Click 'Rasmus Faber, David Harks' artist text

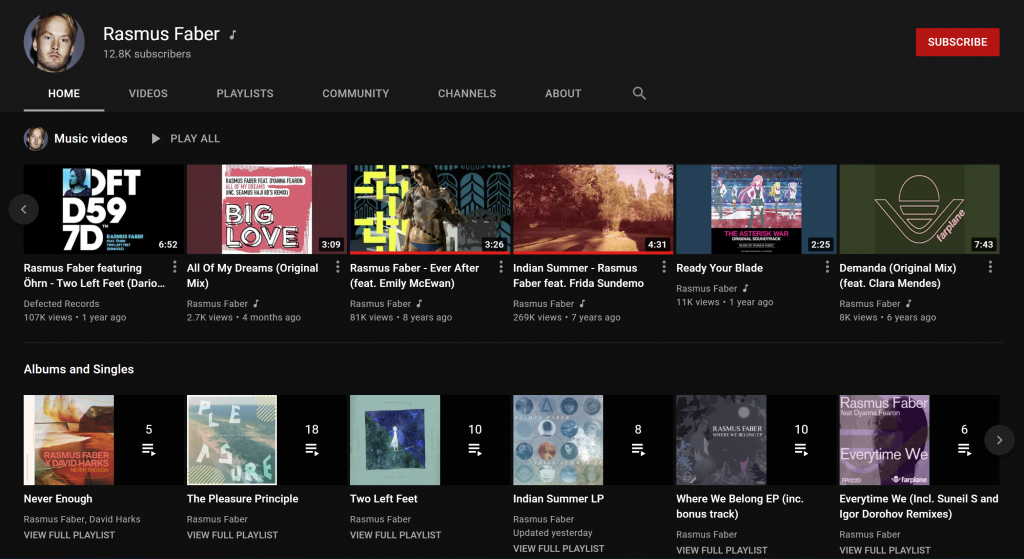[82, 519]
